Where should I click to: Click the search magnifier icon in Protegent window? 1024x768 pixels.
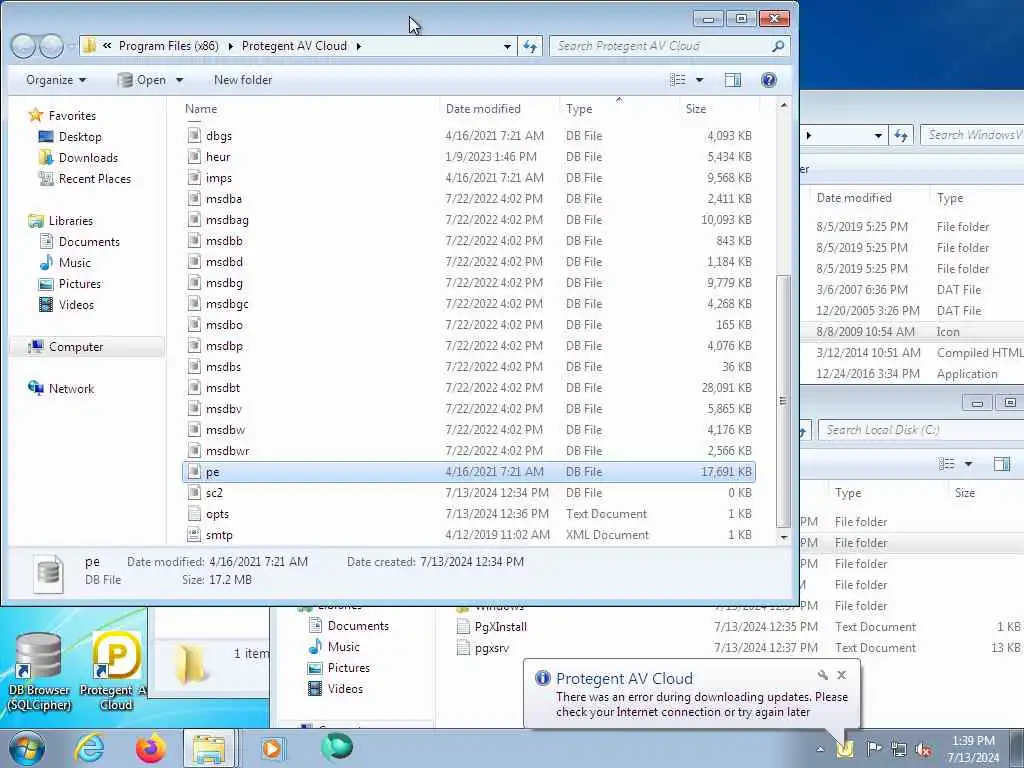click(777, 46)
